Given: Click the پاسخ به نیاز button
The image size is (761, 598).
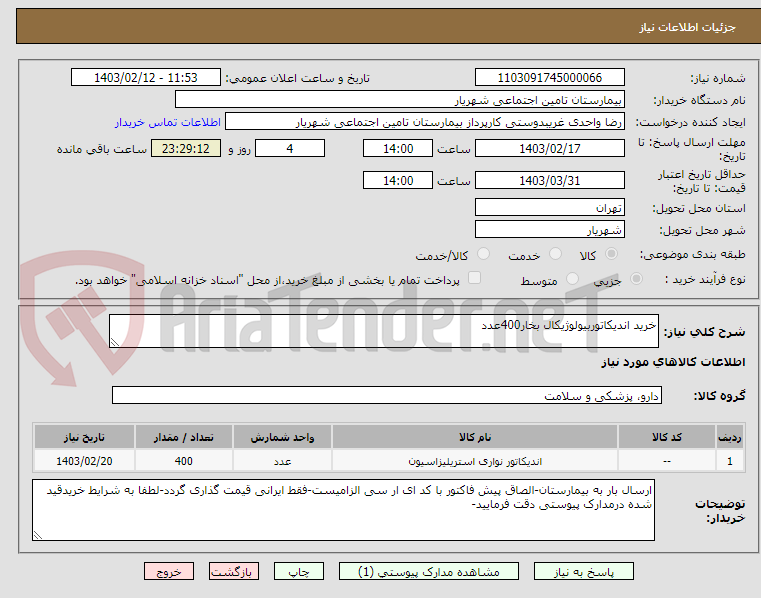Looking at the screenshot, I should click(584, 571).
